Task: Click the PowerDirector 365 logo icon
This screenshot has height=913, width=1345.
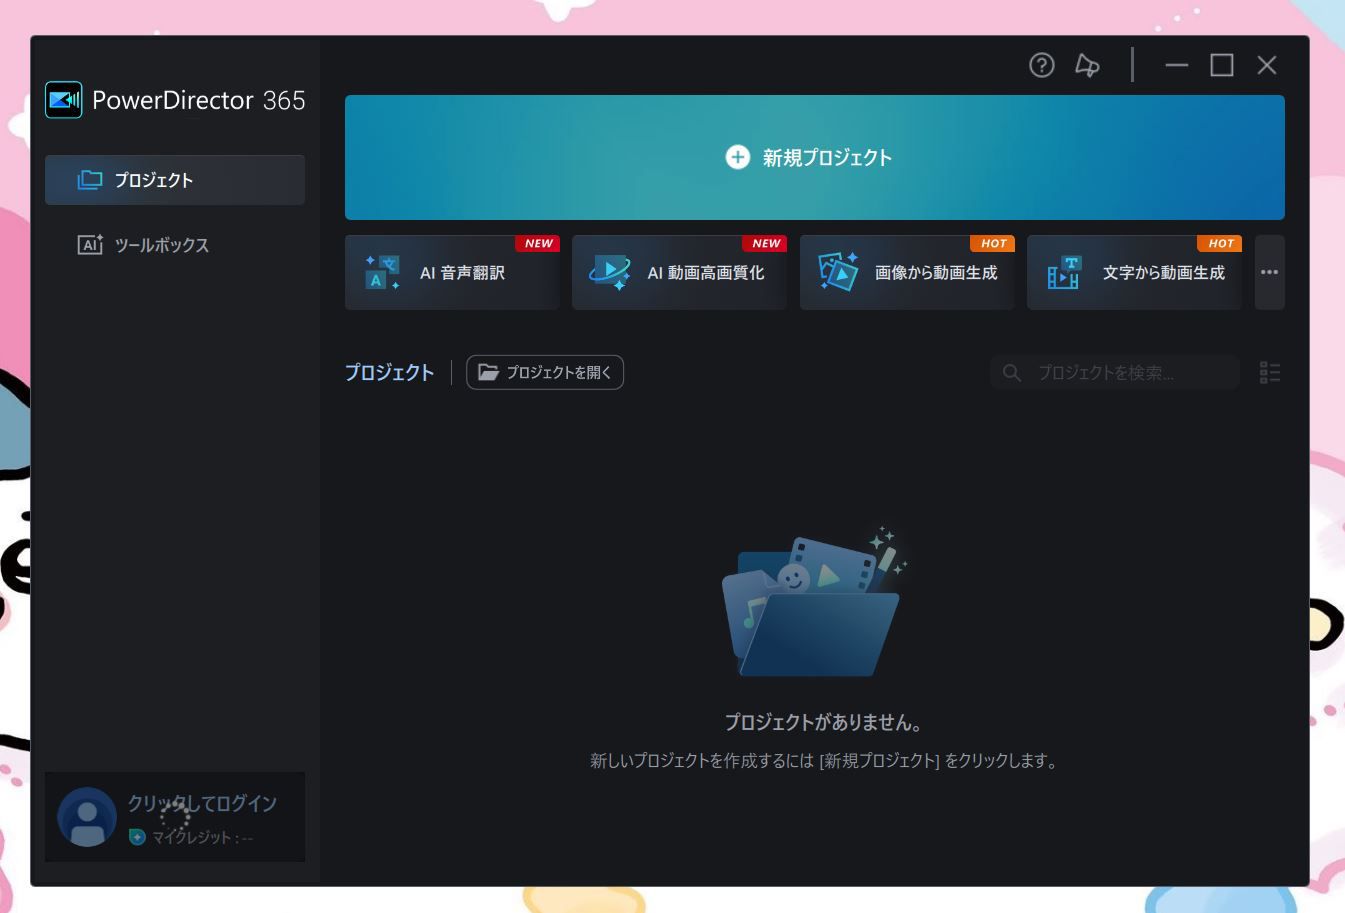Action: point(64,100)
